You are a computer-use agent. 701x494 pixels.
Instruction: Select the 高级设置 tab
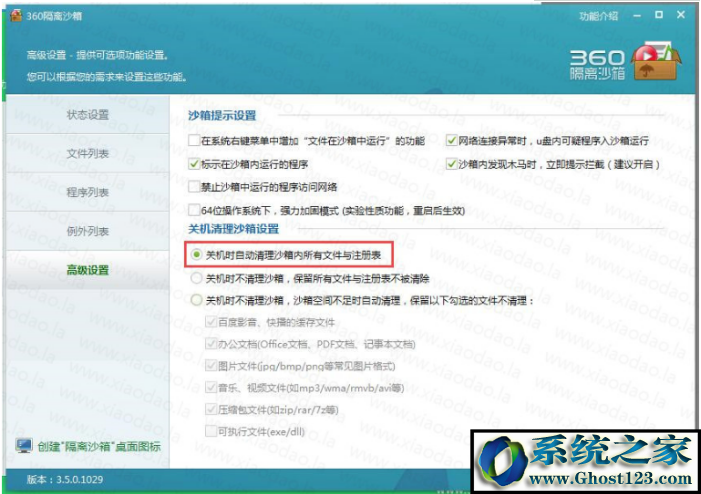[x=88, y=270]
